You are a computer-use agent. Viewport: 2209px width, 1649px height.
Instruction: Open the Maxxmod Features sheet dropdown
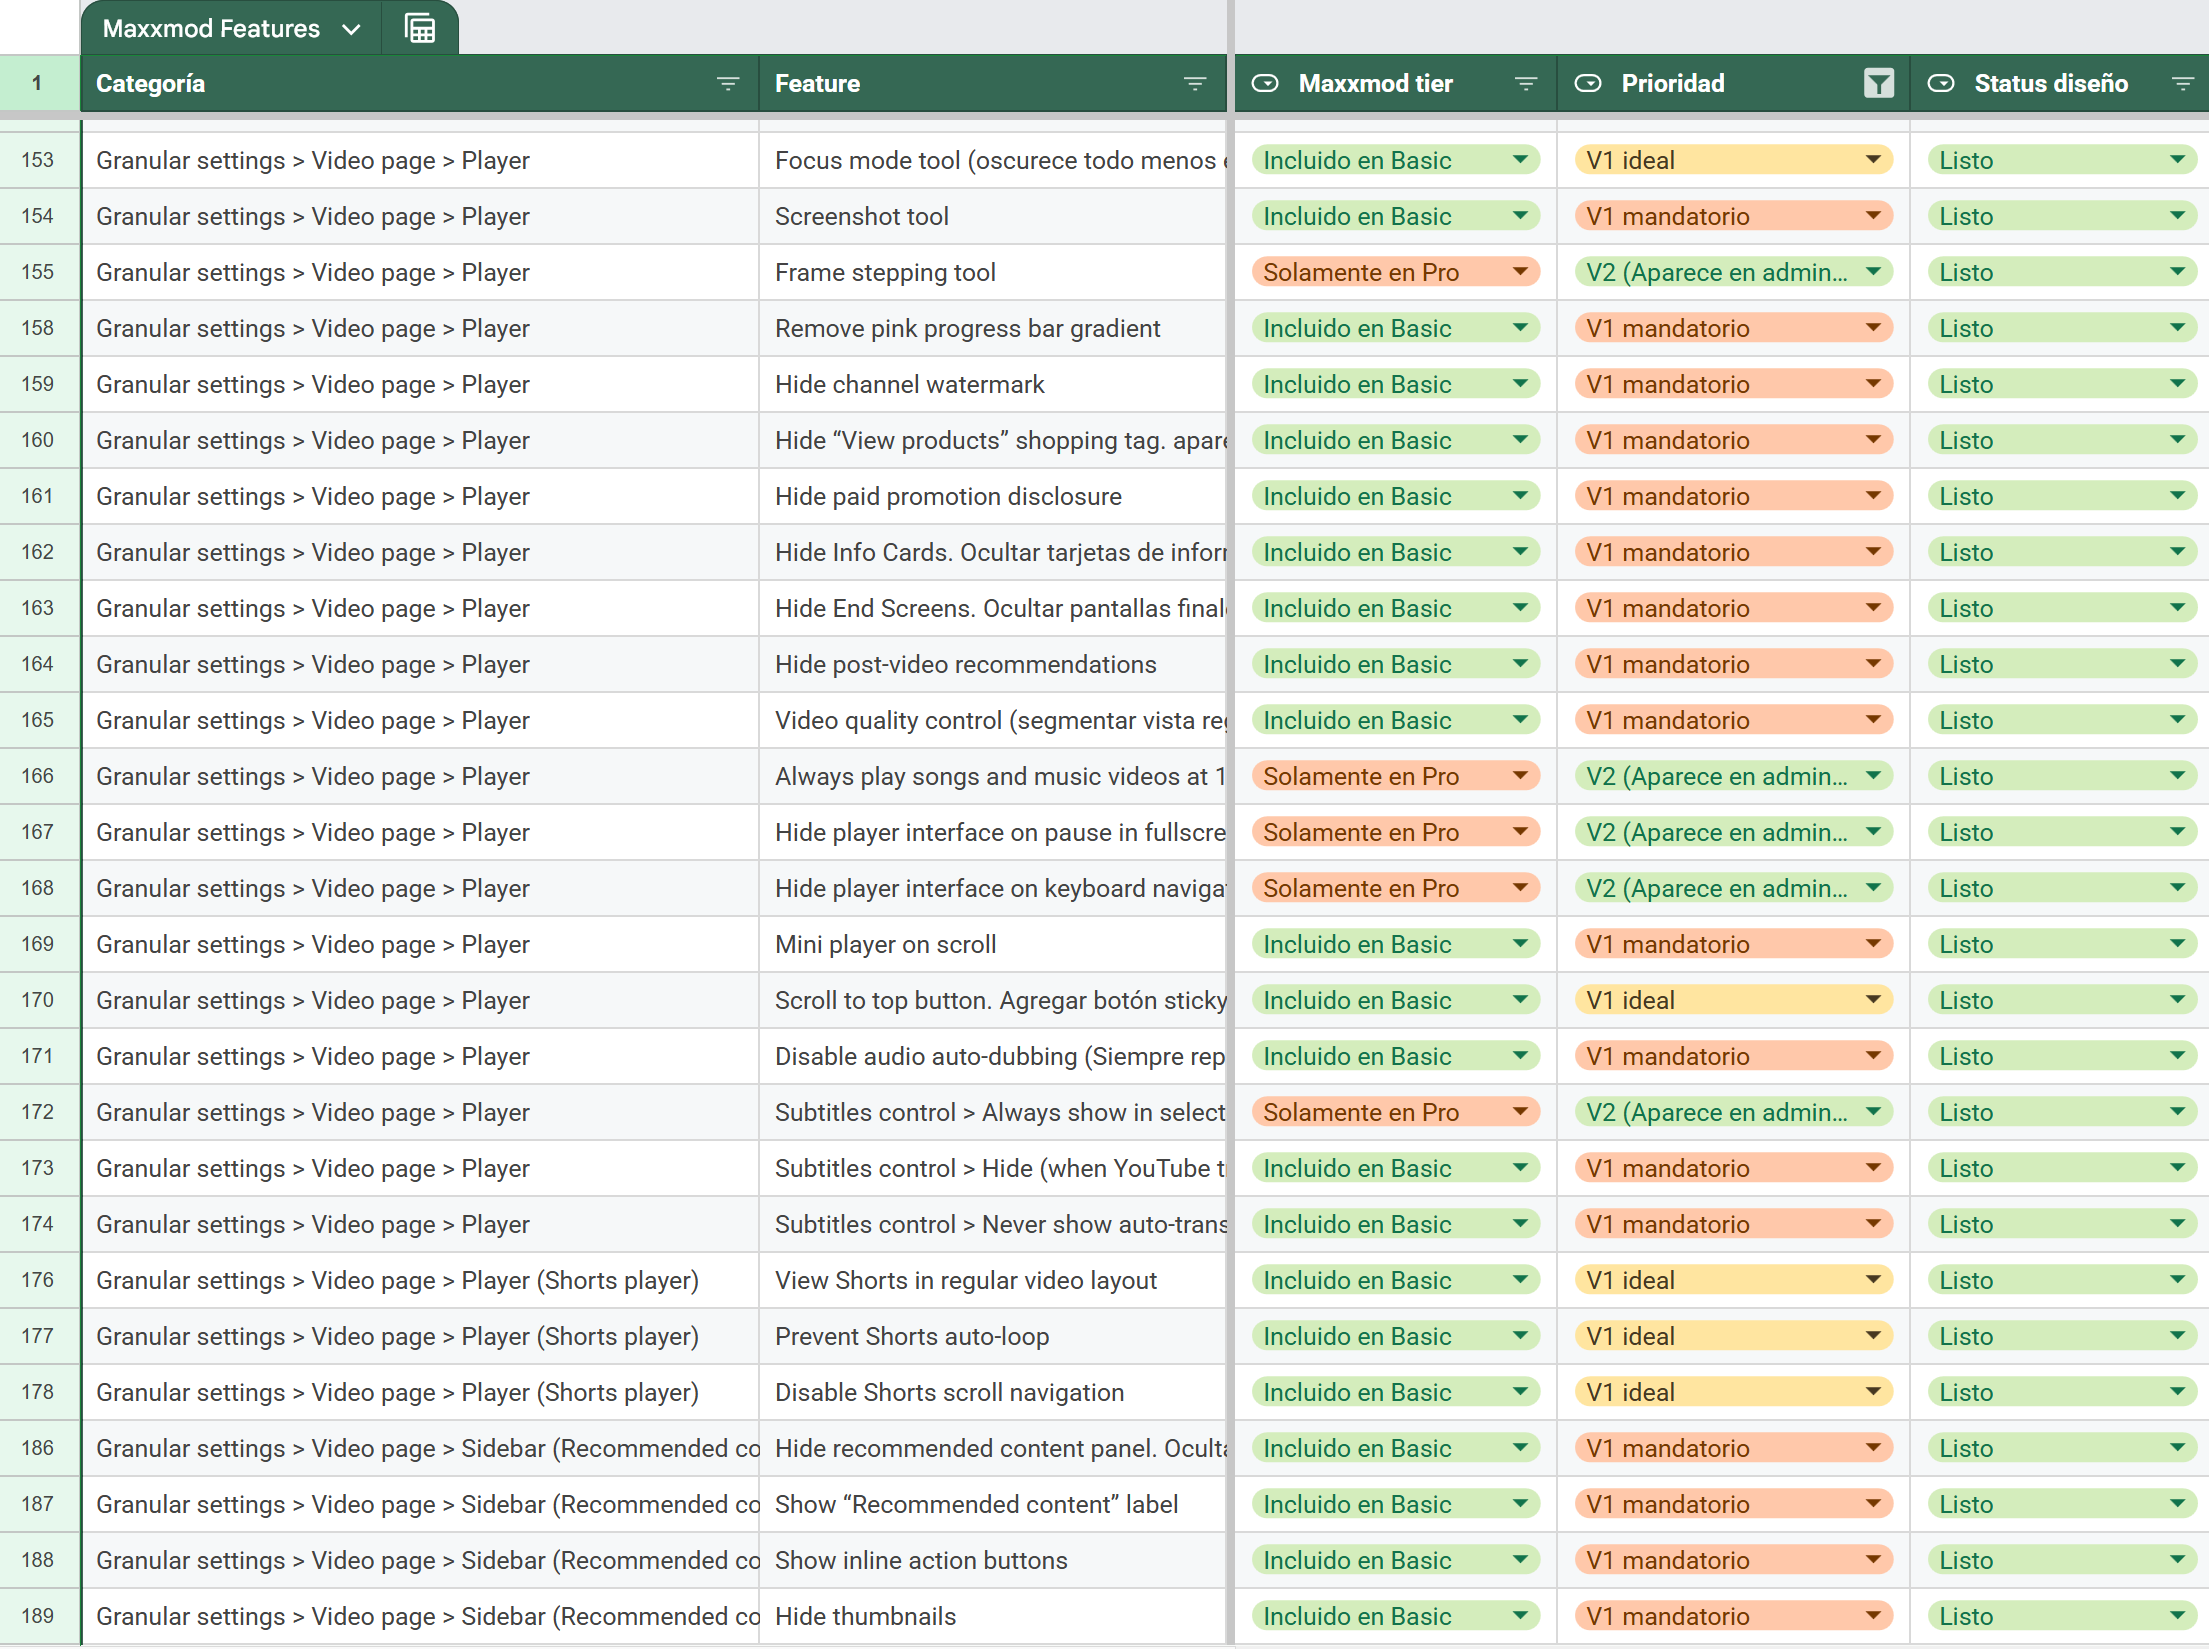point(352,28)
